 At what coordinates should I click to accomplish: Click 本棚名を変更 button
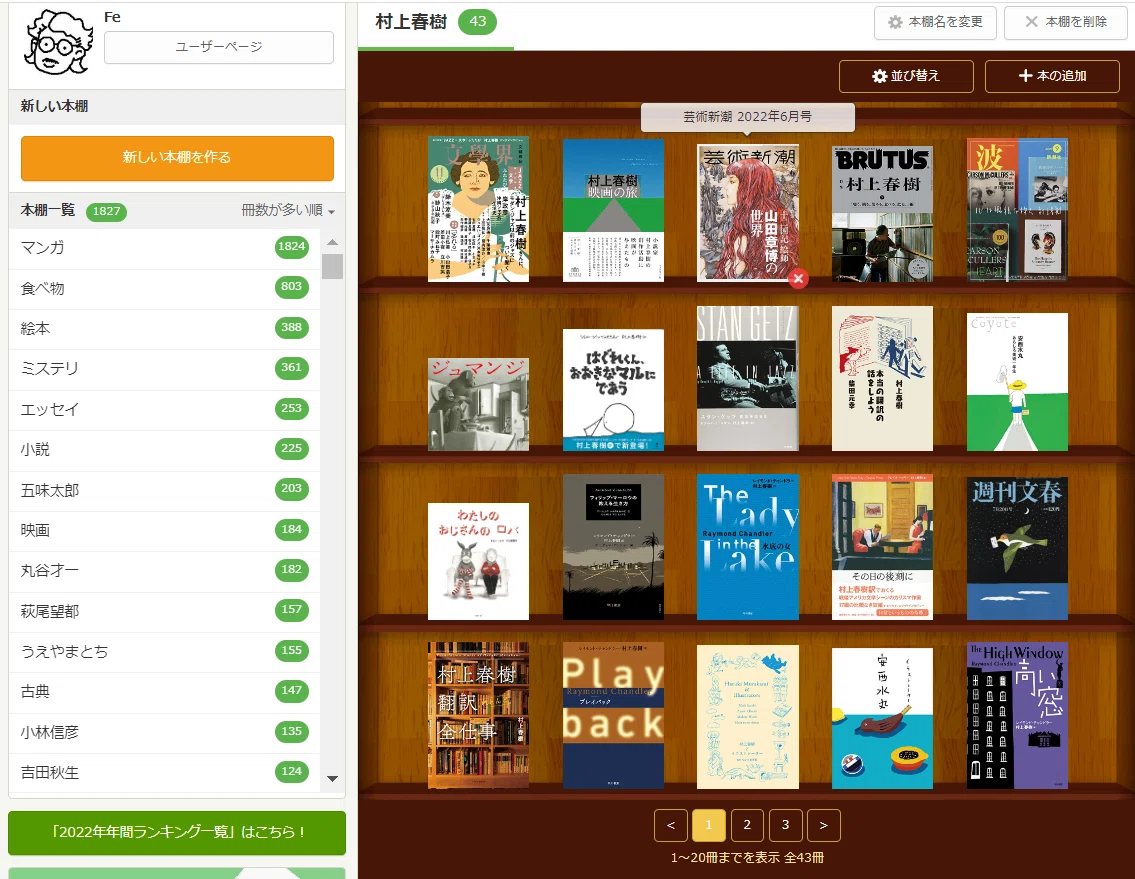(935, 22)
